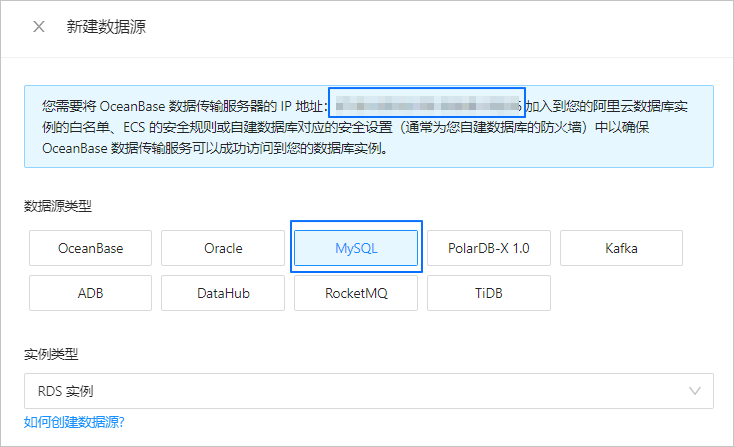Click the 实例类型 field label
Screen dimensions: 734x447
point(51,354)
